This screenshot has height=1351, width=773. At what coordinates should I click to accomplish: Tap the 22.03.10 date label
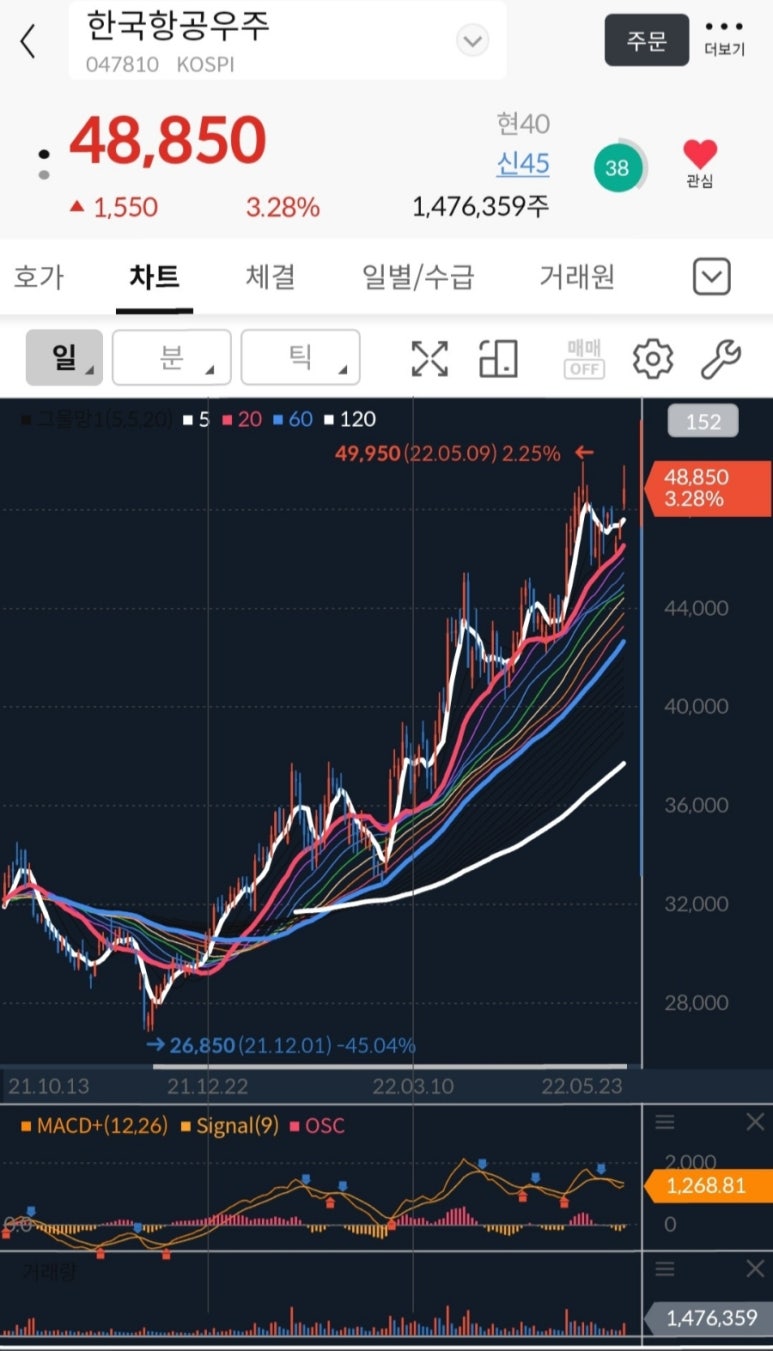click(412, 1084)
